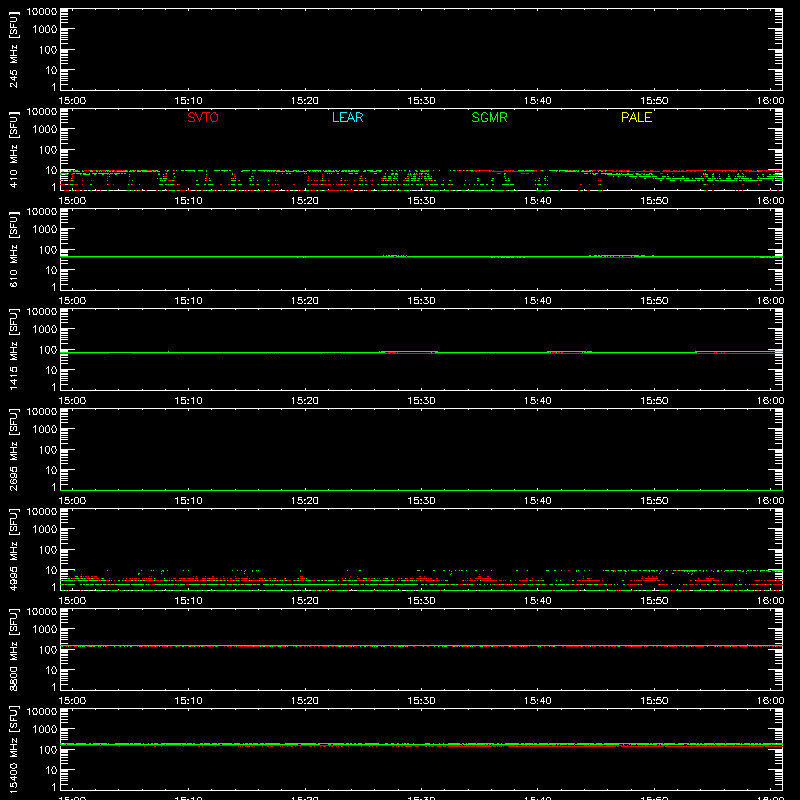Select the 410 MHz [SFU] axis title
800x800 pixels.
pos(13,149)
